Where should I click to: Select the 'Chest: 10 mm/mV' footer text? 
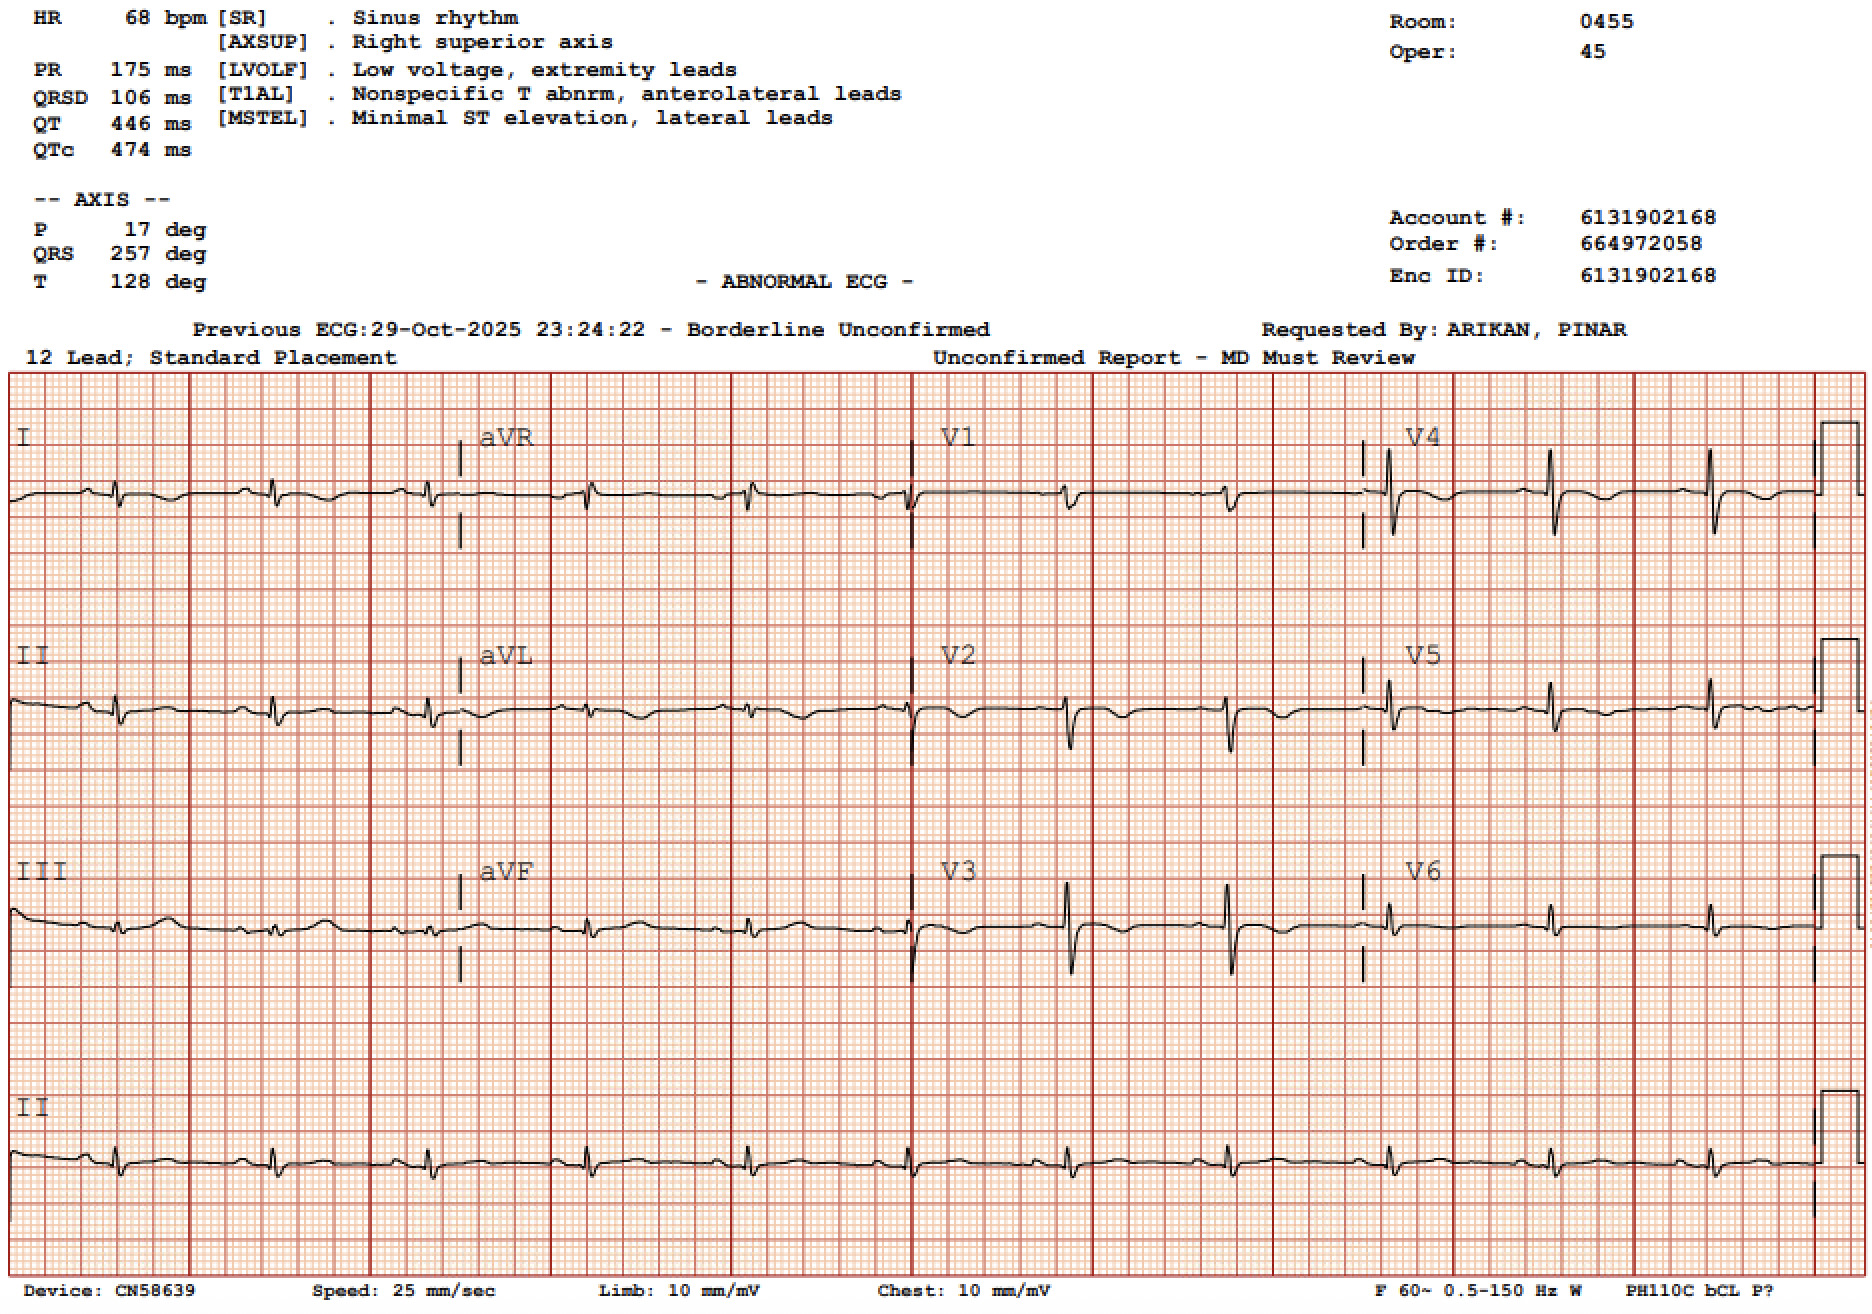click(x=964, y=1291)
